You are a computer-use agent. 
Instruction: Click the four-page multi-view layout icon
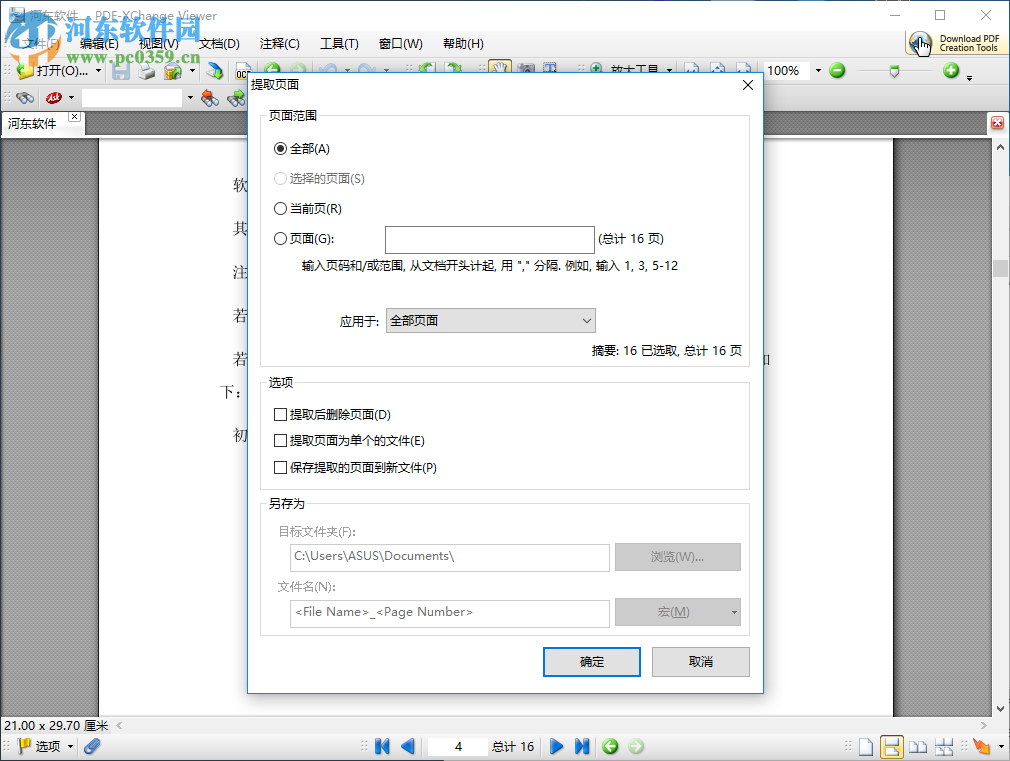943,746
